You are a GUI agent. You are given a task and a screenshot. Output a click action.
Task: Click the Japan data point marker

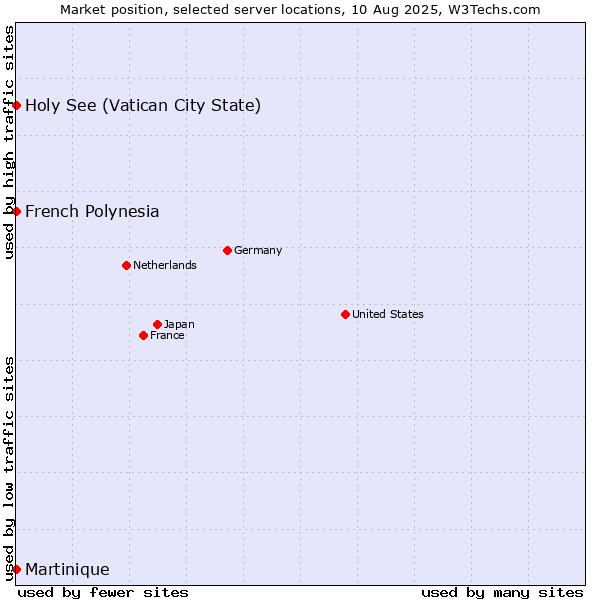157,324
